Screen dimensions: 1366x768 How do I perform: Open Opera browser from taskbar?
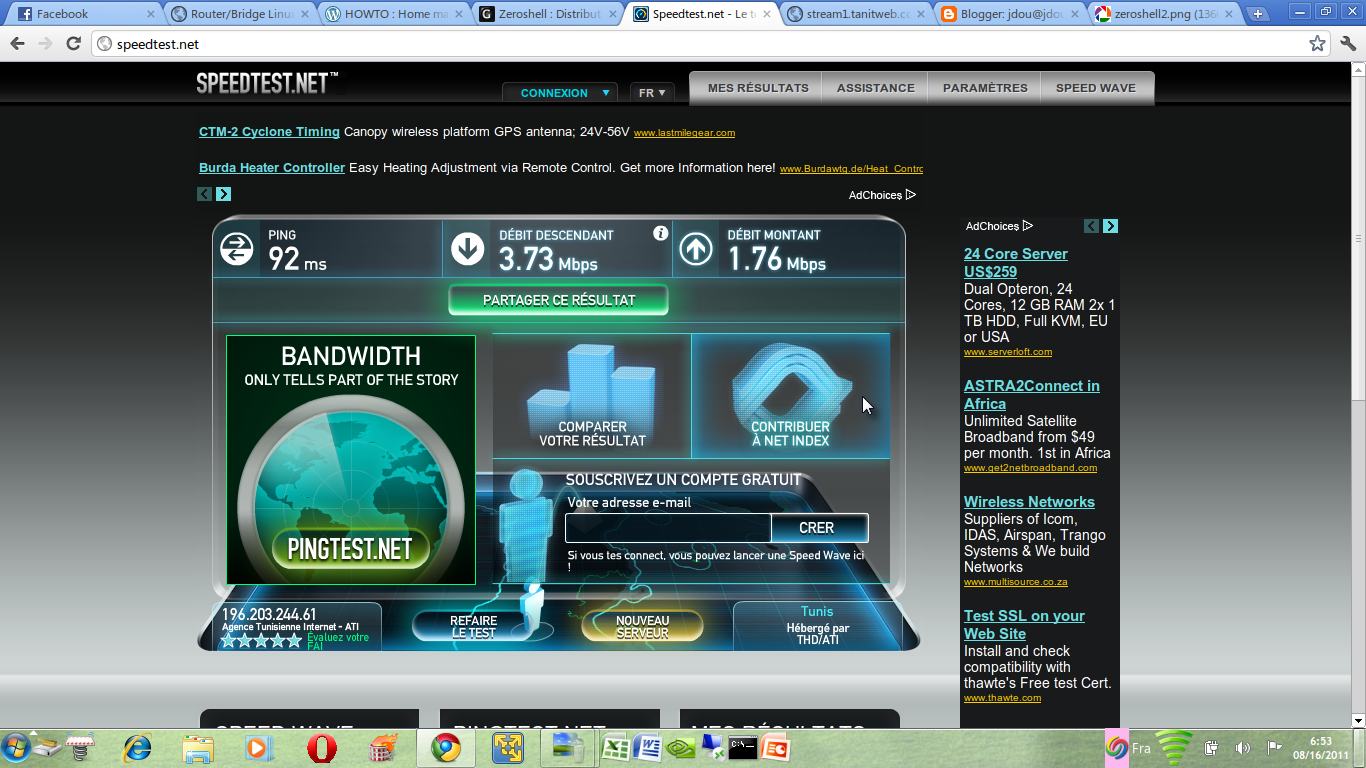pos(321,748)
